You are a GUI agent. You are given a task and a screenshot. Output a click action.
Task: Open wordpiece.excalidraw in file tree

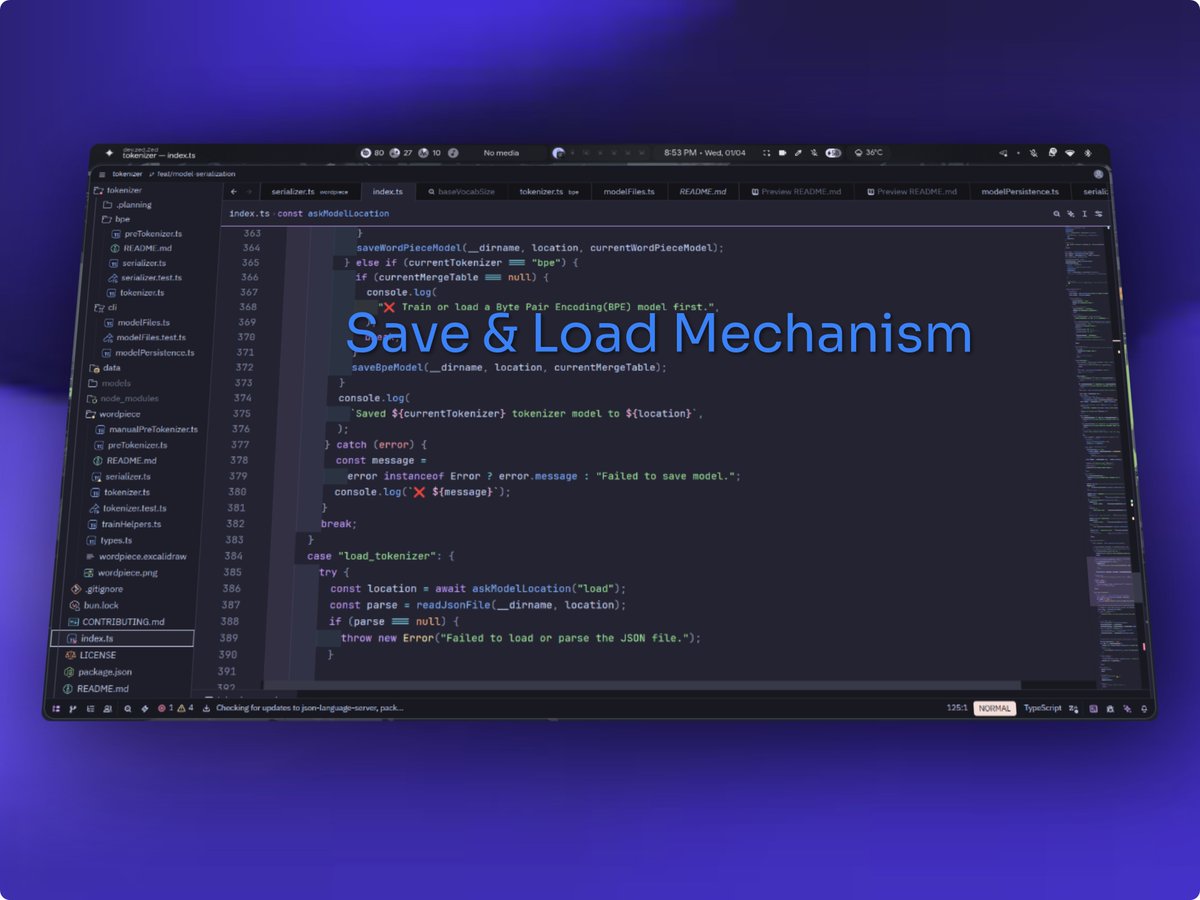[x=135, y=556]
